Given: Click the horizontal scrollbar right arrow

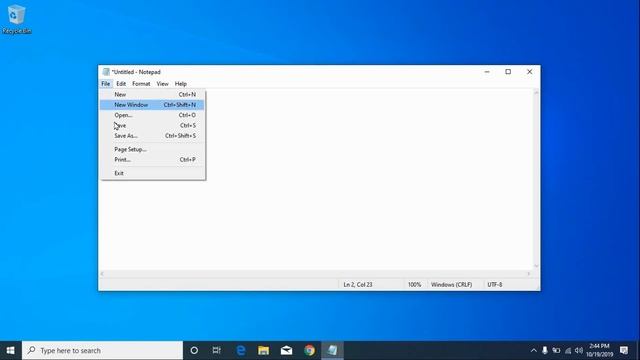Looking at the screenshot, I should [529, 274].
